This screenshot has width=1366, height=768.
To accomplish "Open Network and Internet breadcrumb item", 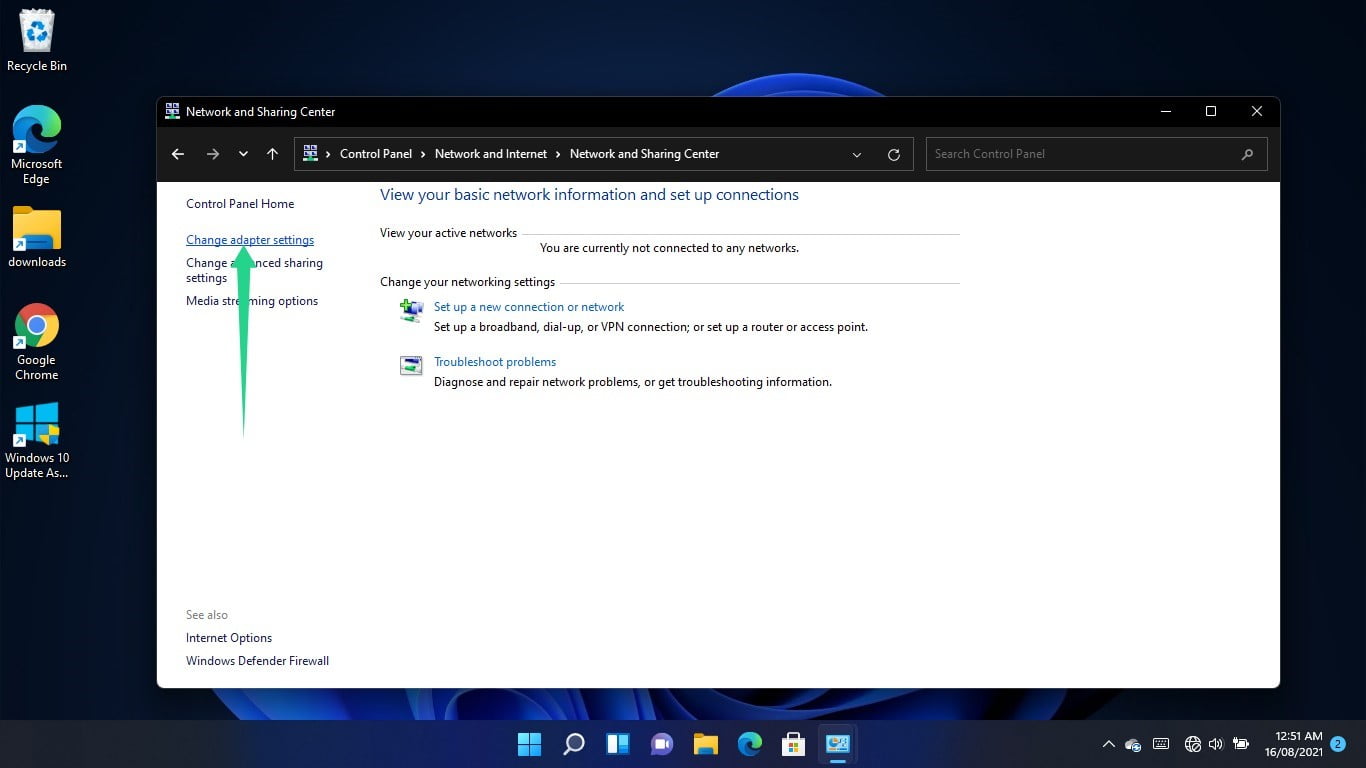I will coord(491,153).
